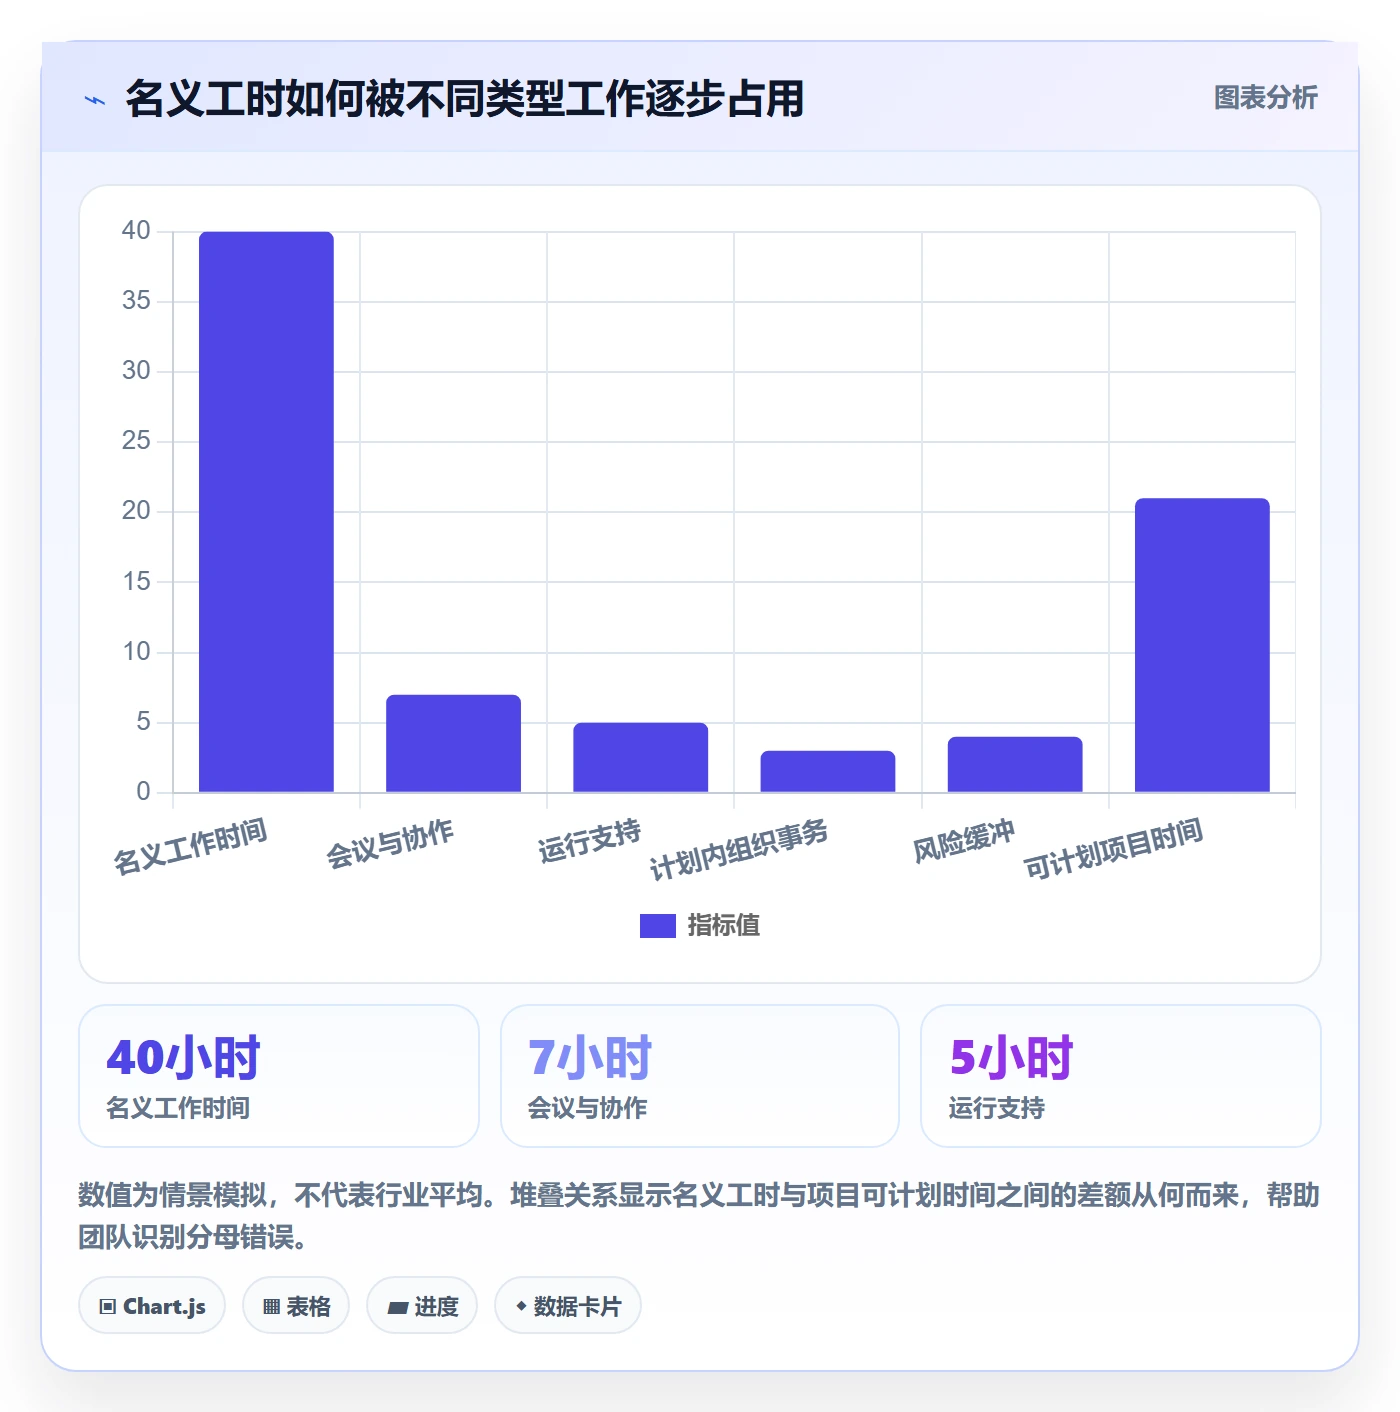Select the 进度 tag chip
Screen dimensions: 1400x1412
pos(422,1306)
